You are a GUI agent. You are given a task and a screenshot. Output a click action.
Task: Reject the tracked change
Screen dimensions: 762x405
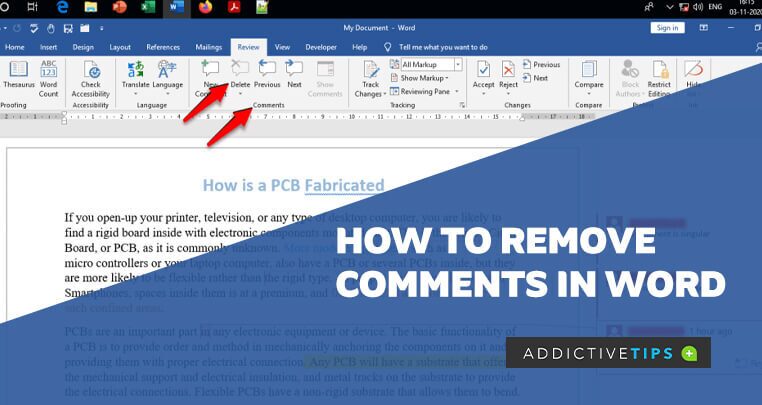508,75
